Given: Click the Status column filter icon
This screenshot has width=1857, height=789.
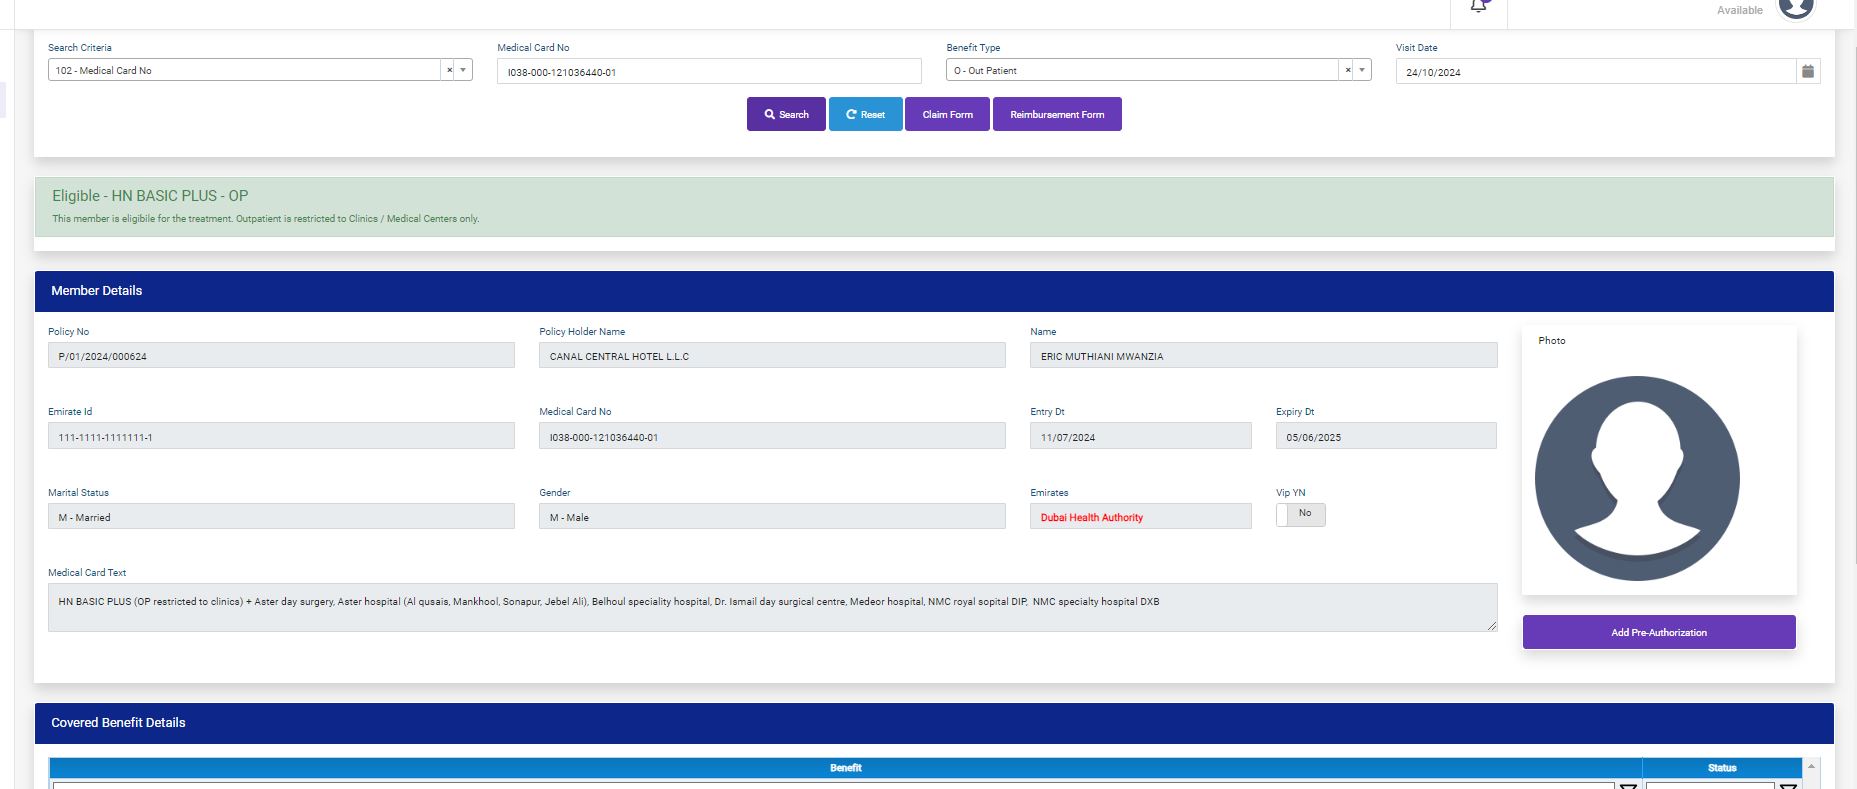Looking at the screenshot, I should click(1788, 786).
